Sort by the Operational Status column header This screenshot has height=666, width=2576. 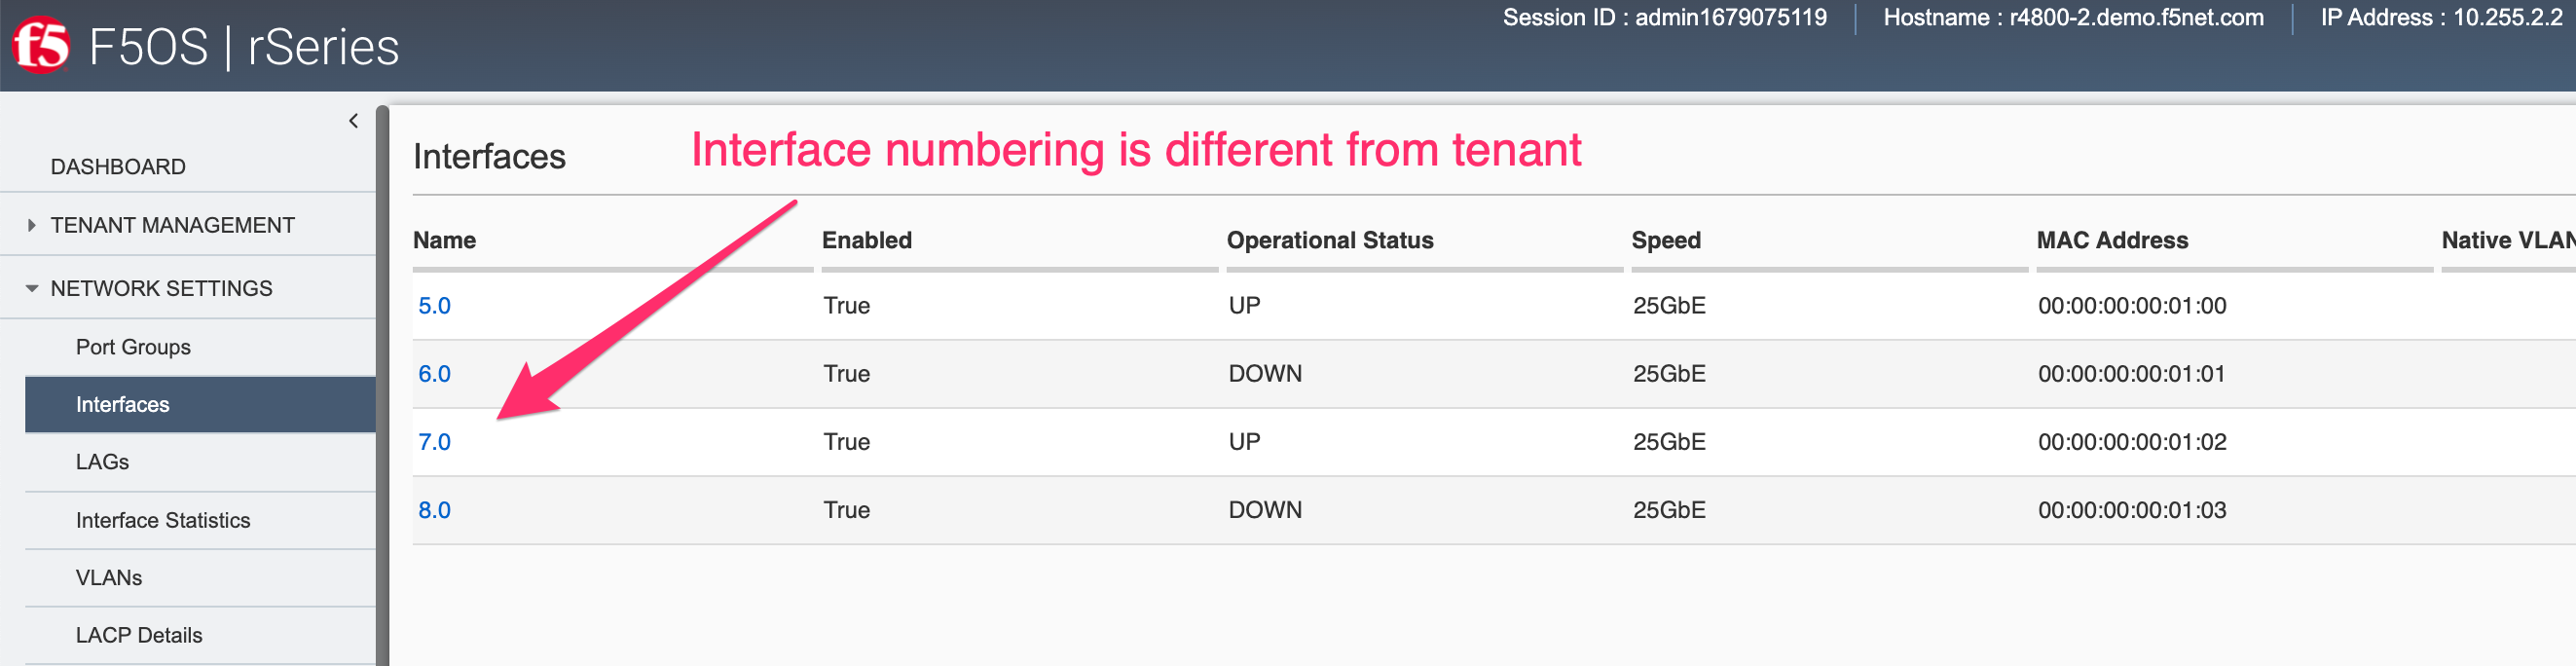click(1330, 240)
